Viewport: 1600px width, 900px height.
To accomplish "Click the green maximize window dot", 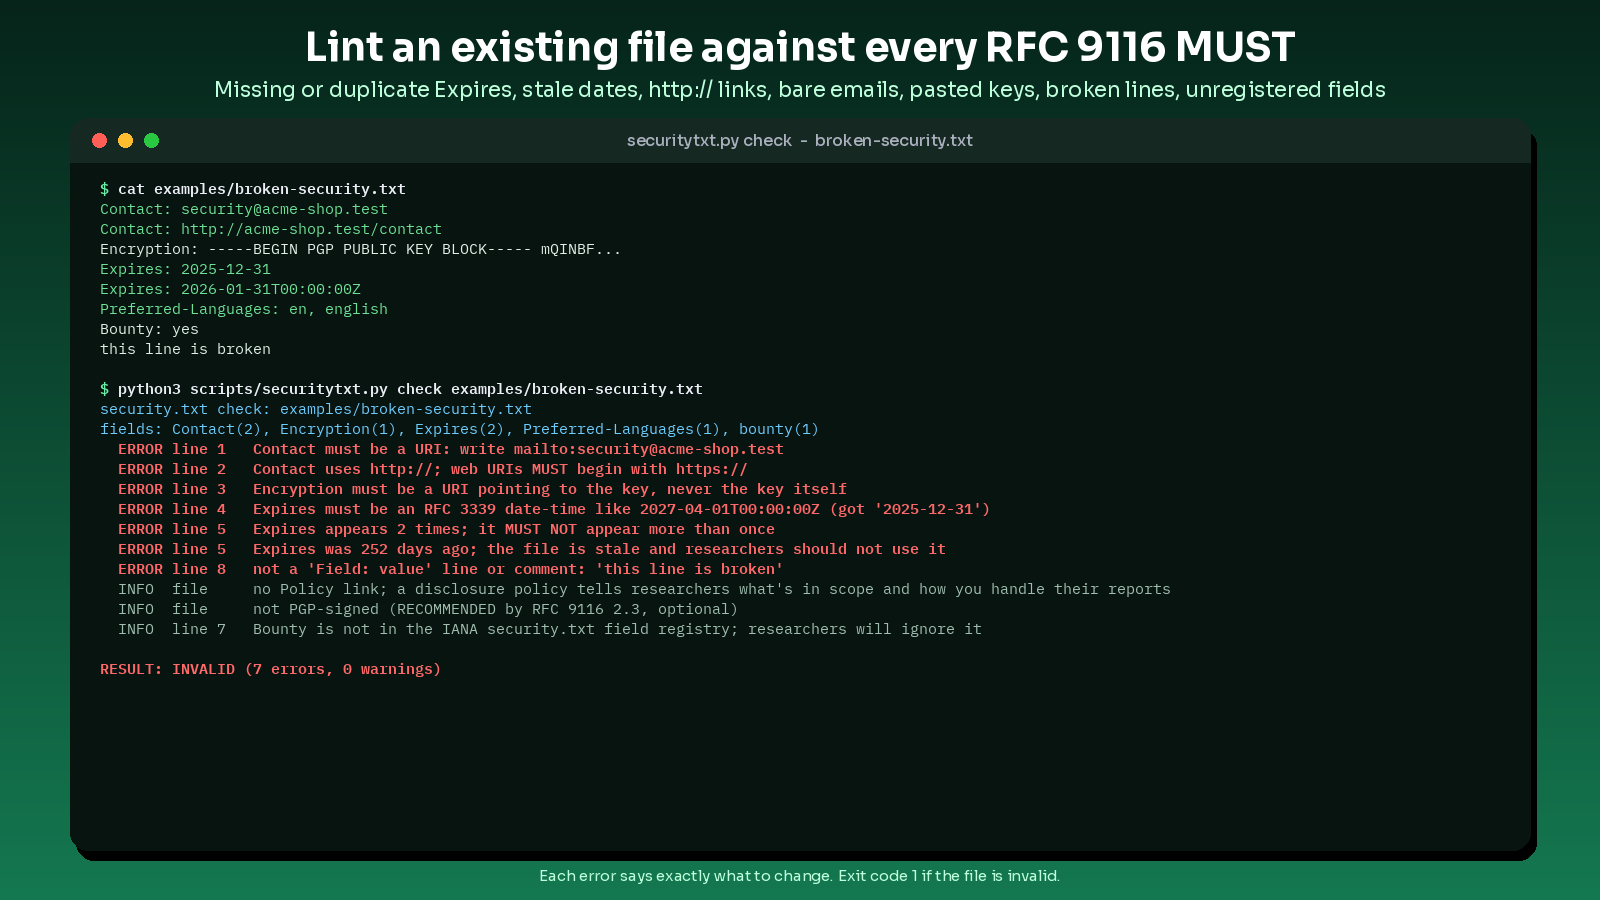I will [151, 140].
